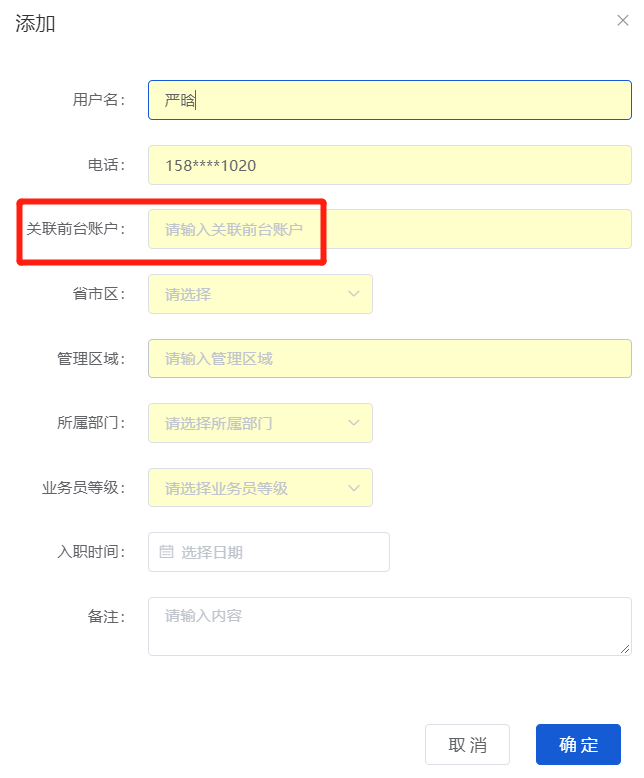Click the 关联前台账户 input field
Screen dimensions: 644x778
(390, 229)
